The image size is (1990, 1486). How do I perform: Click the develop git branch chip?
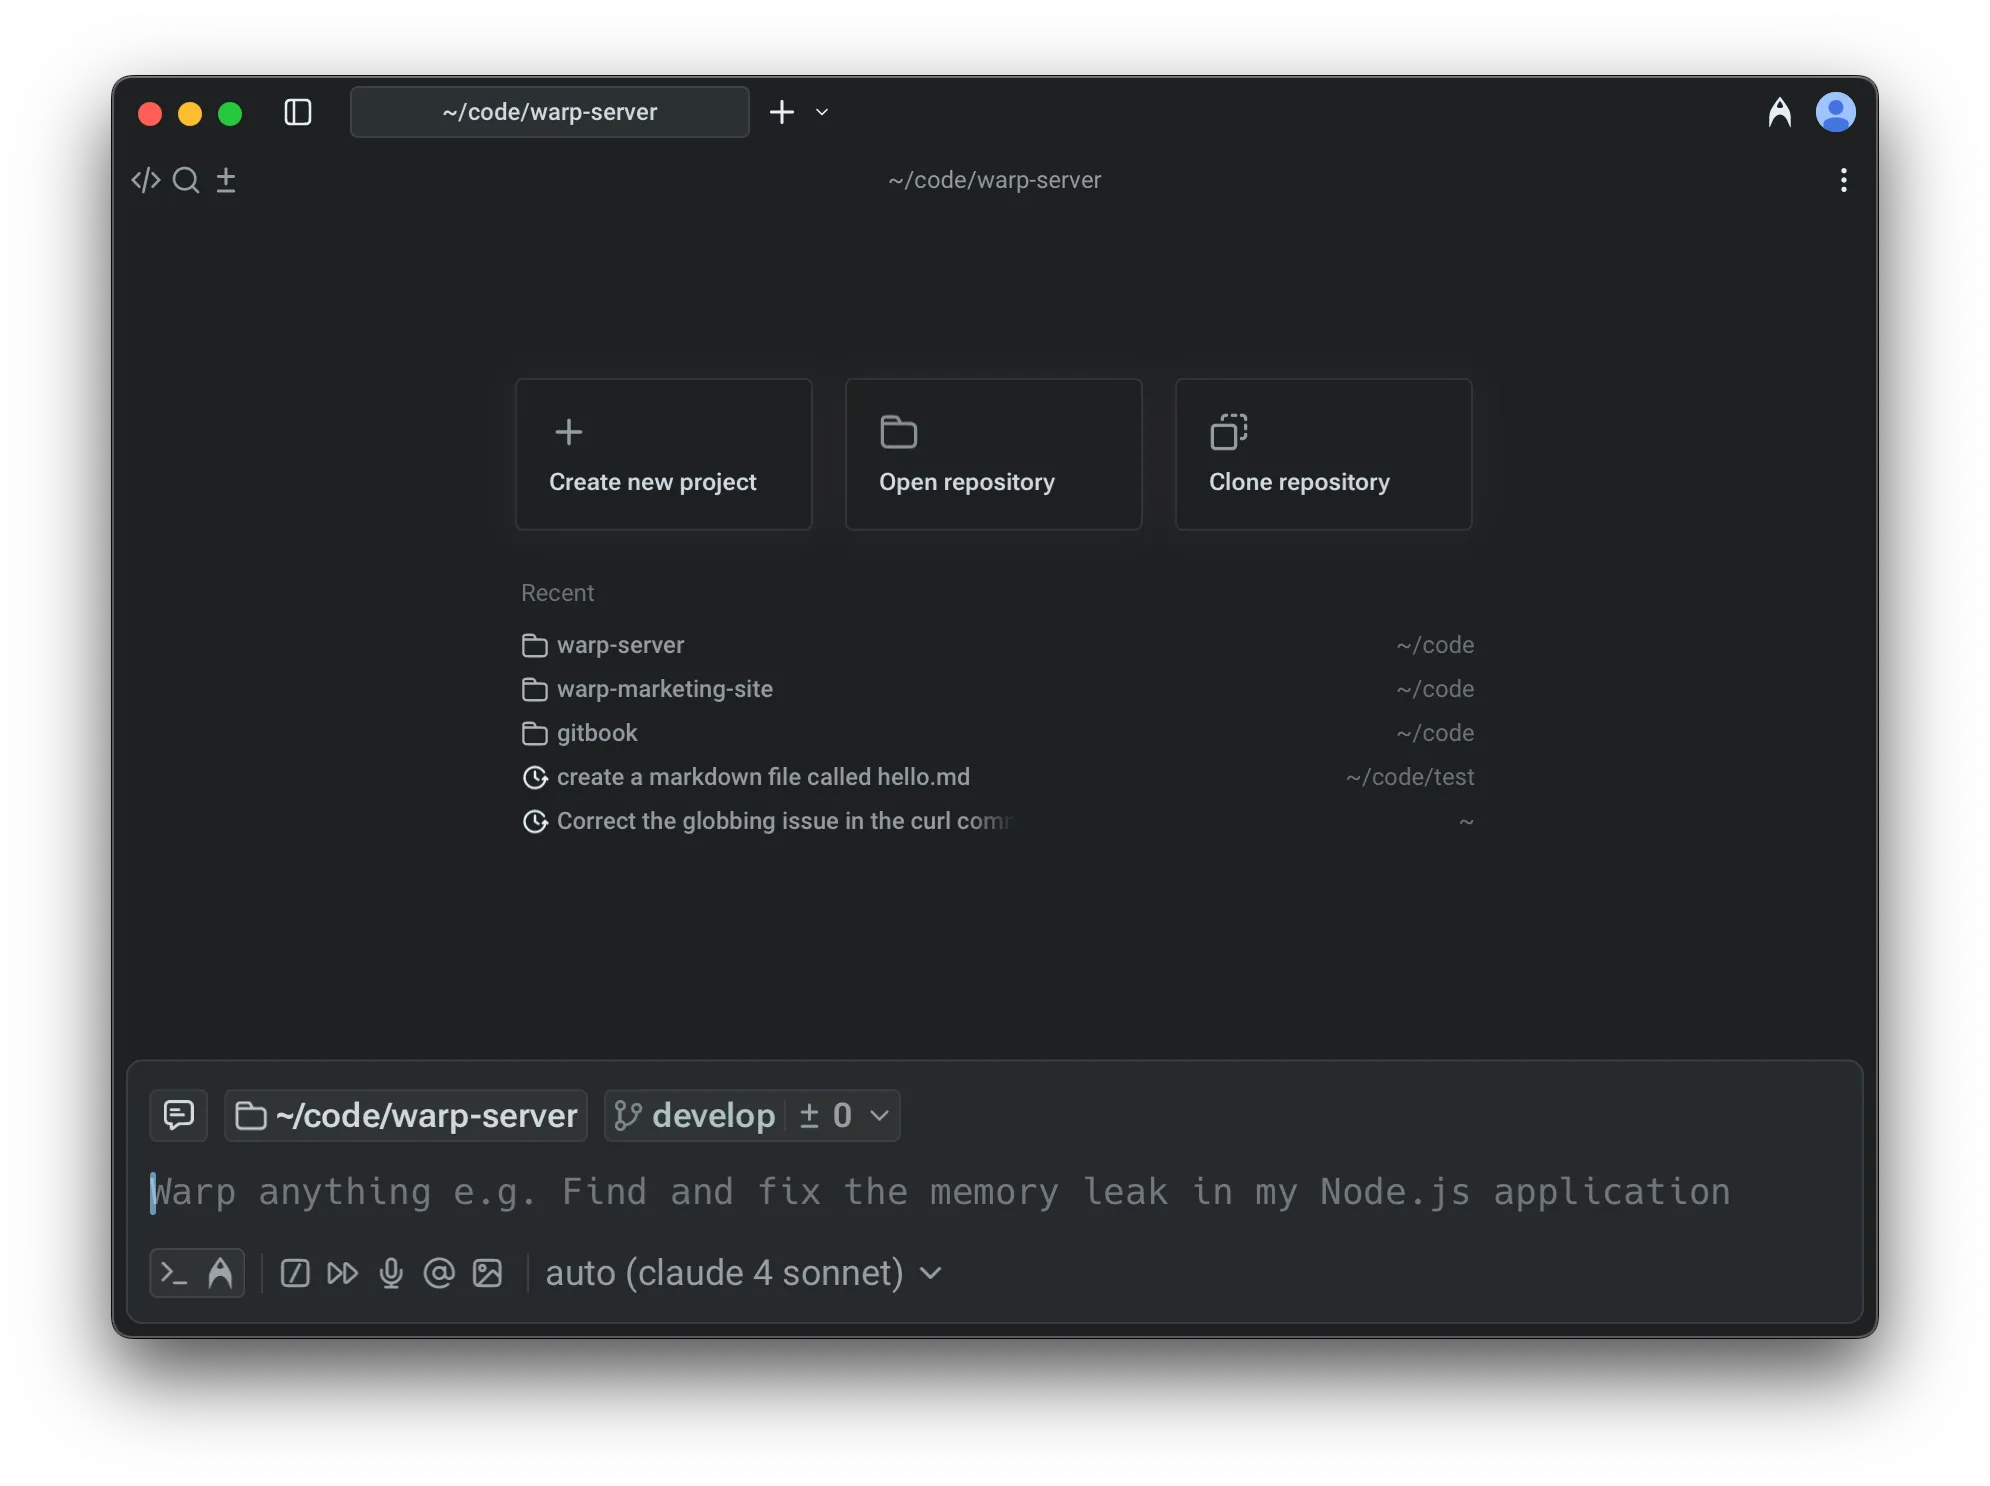click(x=695, y=1115)
